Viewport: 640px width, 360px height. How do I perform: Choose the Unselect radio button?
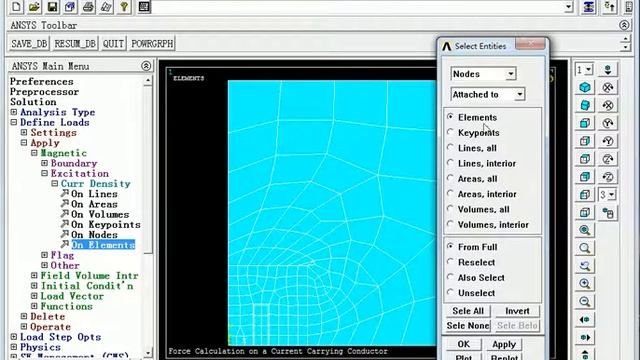450,293
